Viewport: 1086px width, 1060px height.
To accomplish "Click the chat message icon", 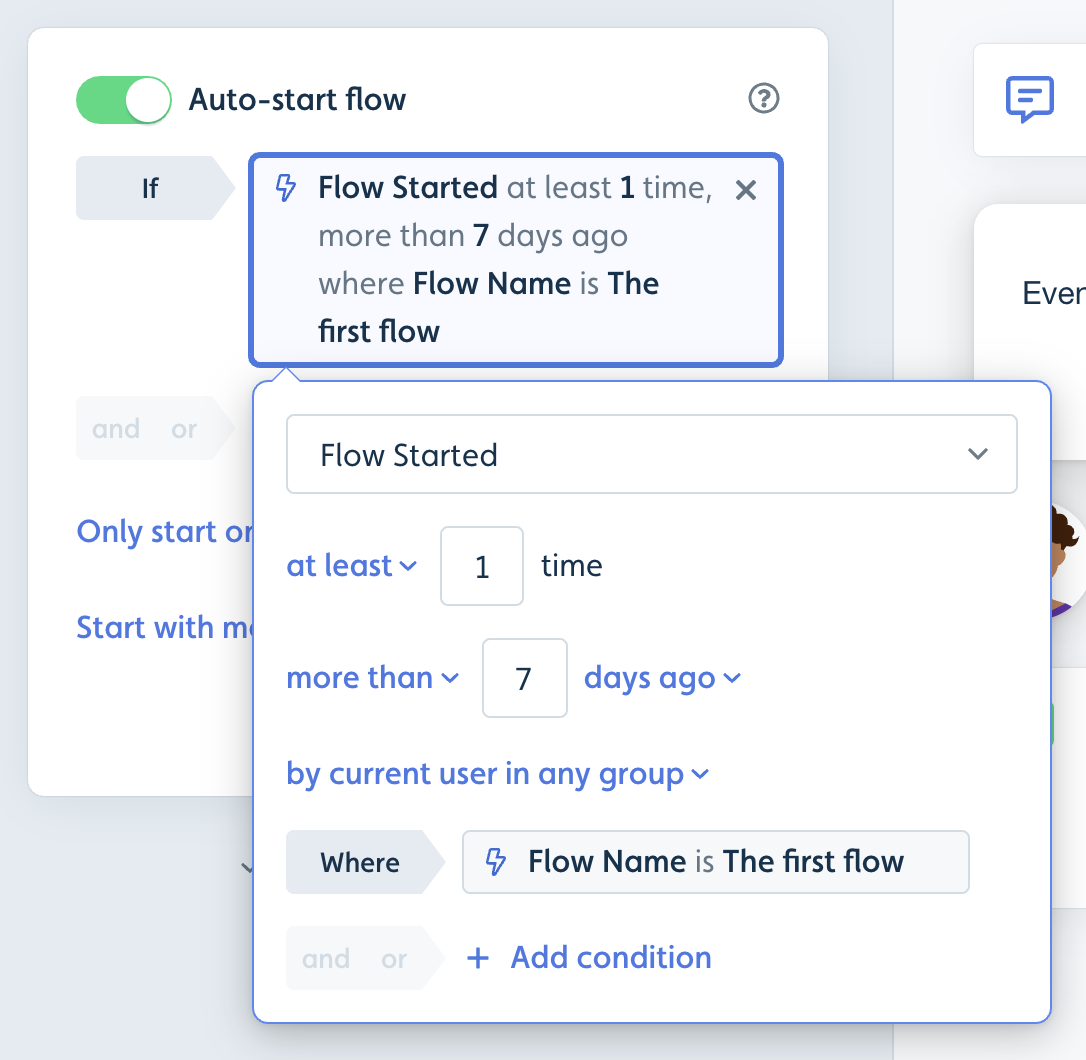I will click(1029, 99).
